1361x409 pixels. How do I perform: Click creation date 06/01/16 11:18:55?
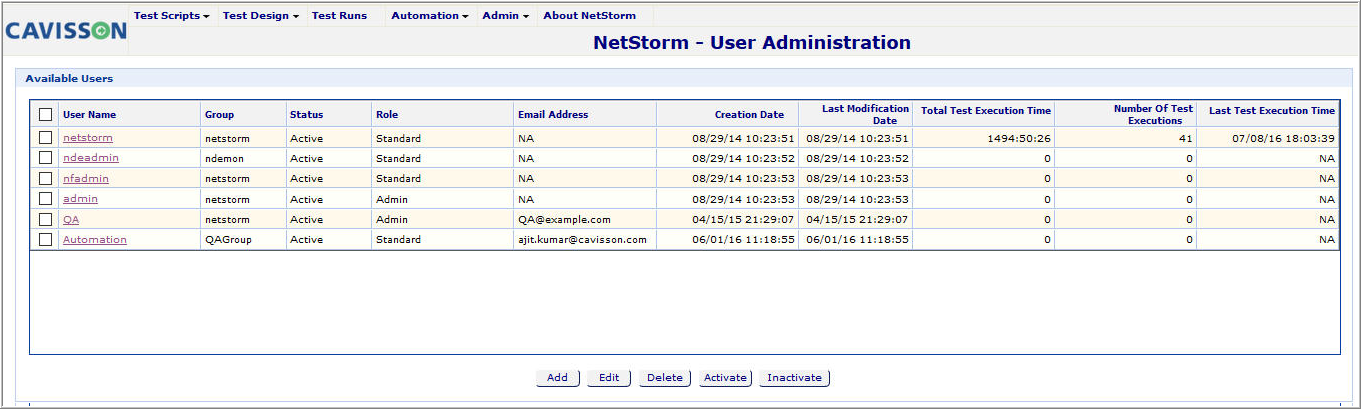743,240
